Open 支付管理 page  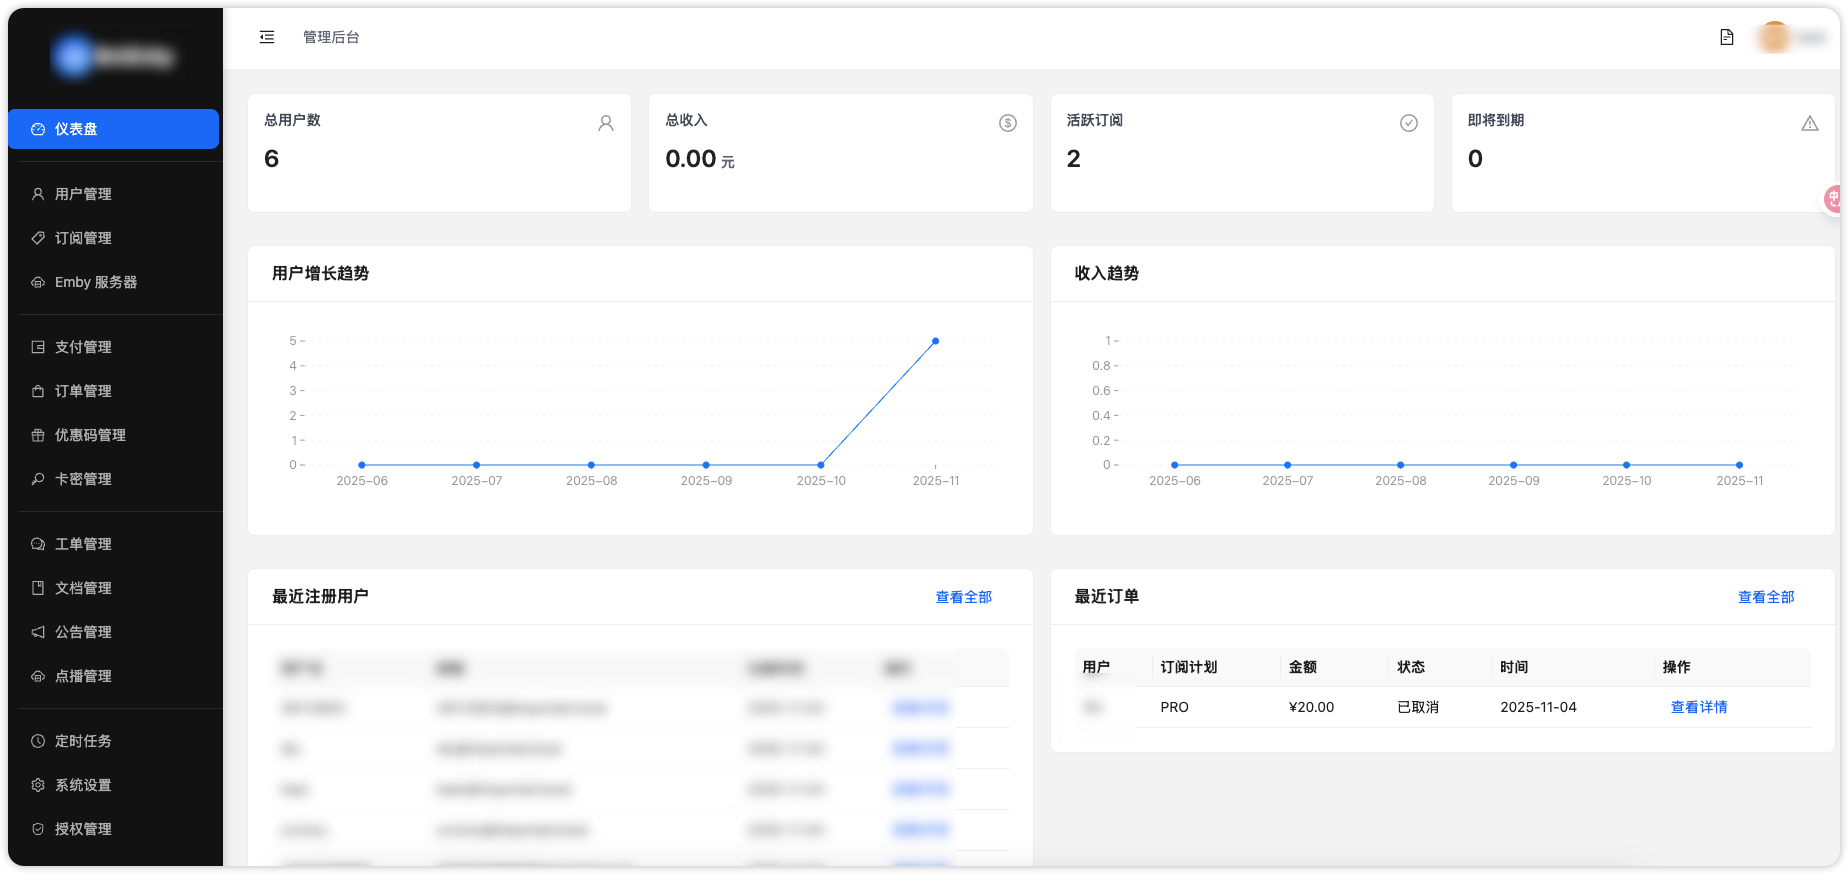pyautogui.click(x=83, y=347)
